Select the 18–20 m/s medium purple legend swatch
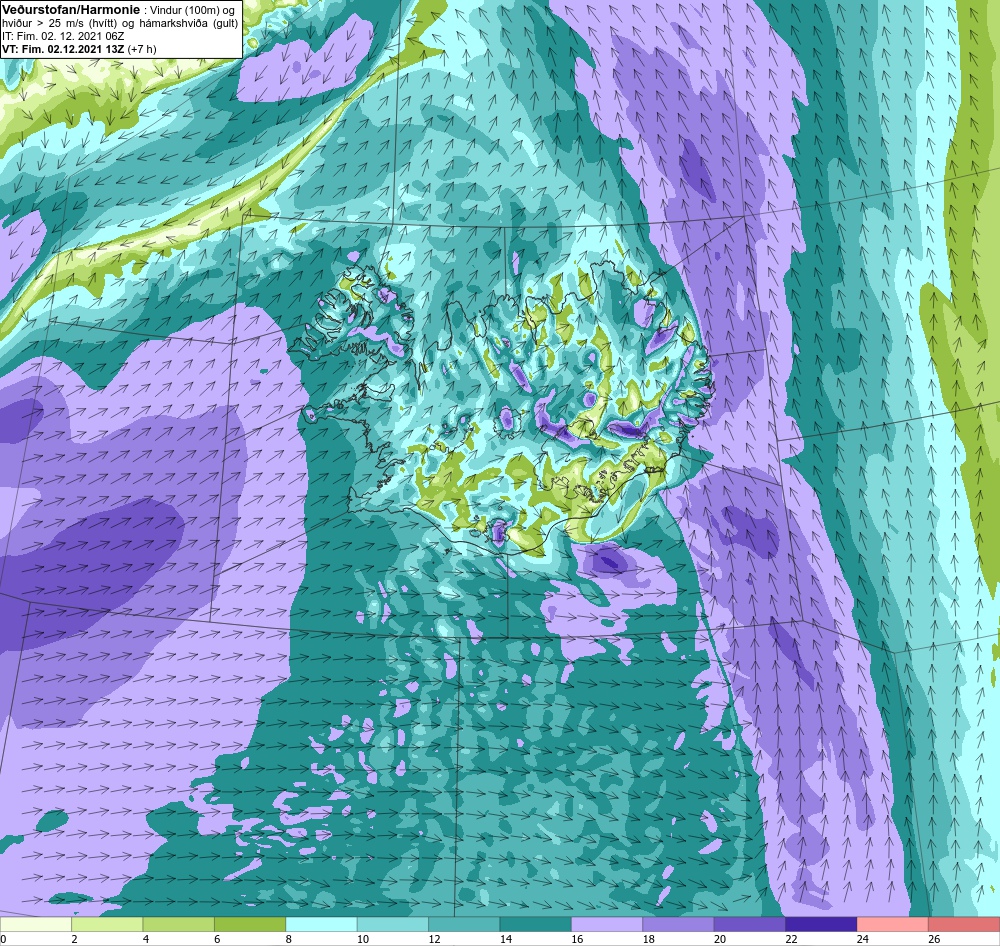Viewport: 1000px width, 946px height. coord(679,924)
